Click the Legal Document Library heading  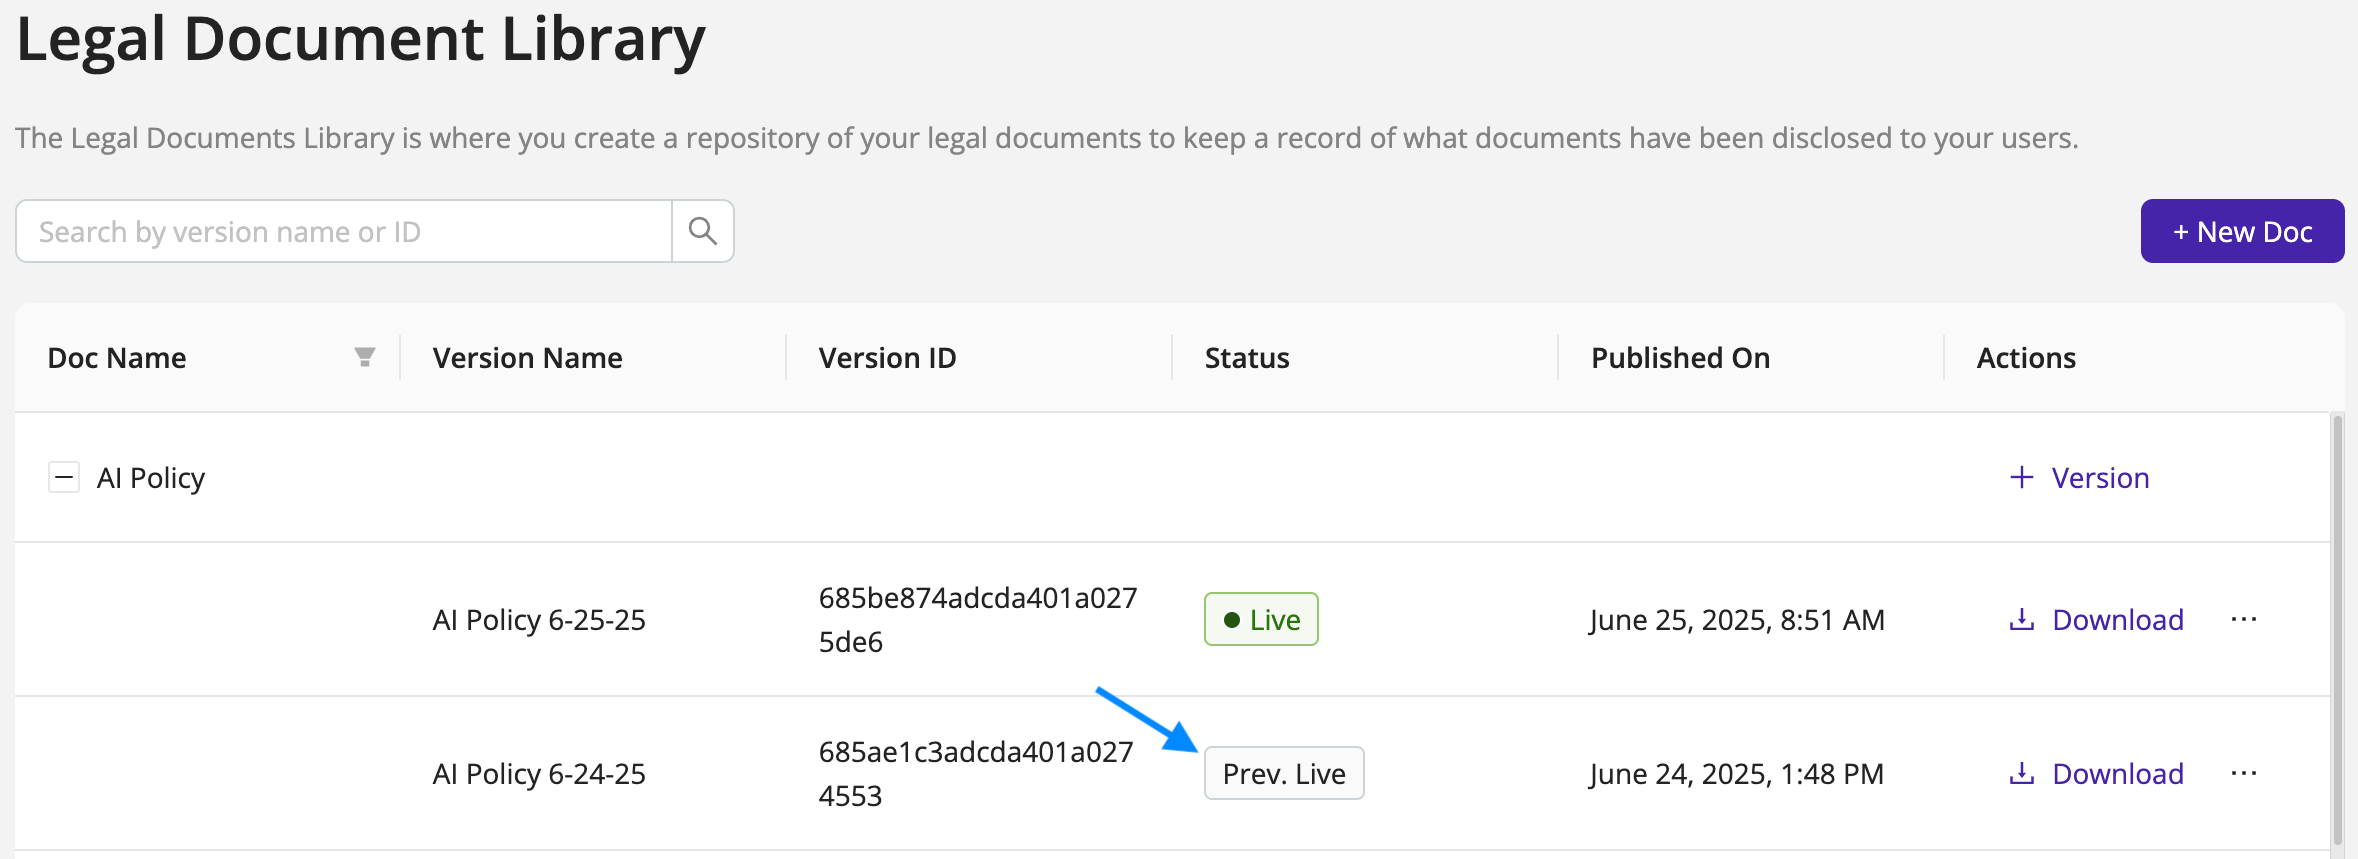[x=361, y=38]
